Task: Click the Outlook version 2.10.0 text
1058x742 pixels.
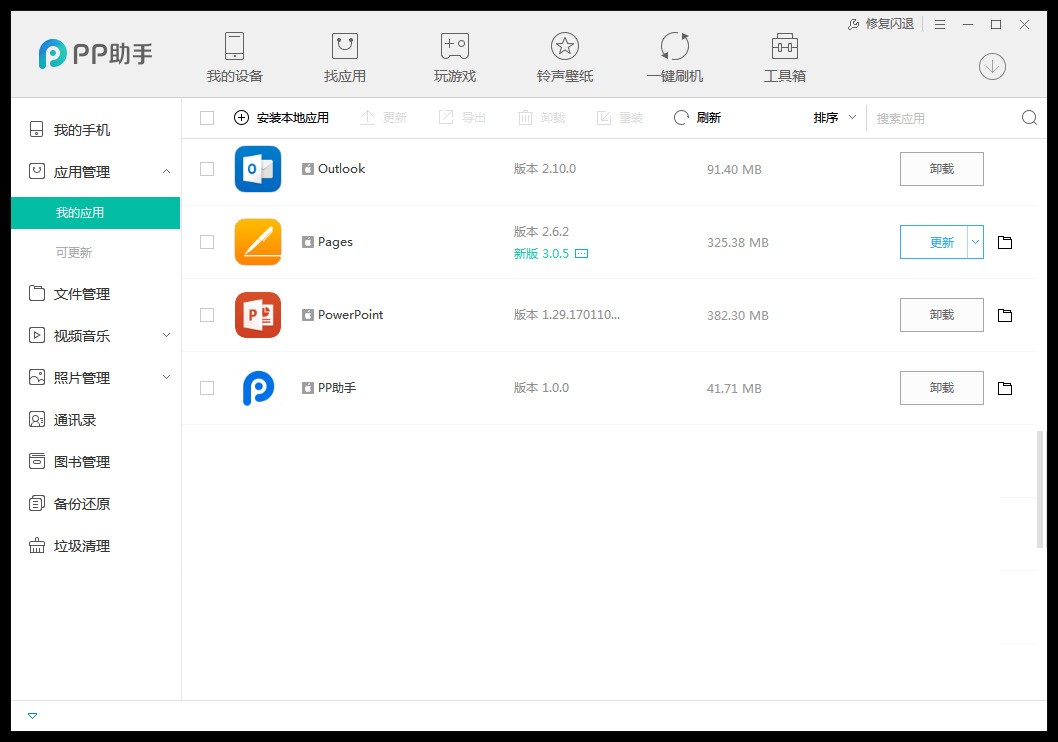Action: click(x=545, y=169)
